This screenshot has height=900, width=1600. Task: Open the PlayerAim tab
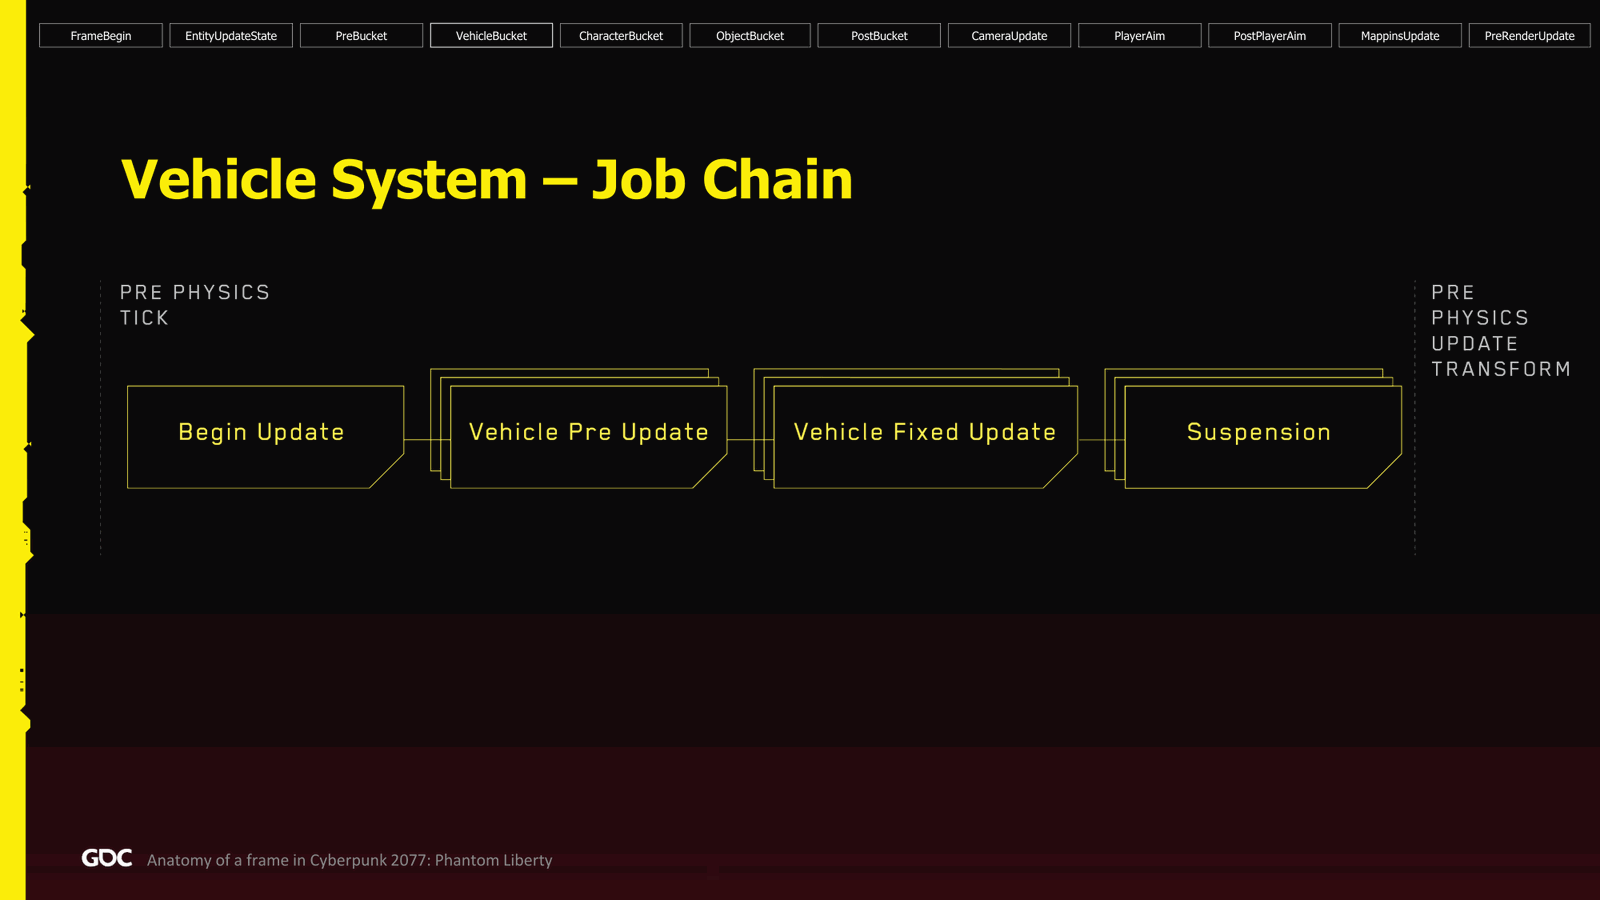click(1140, 36)
